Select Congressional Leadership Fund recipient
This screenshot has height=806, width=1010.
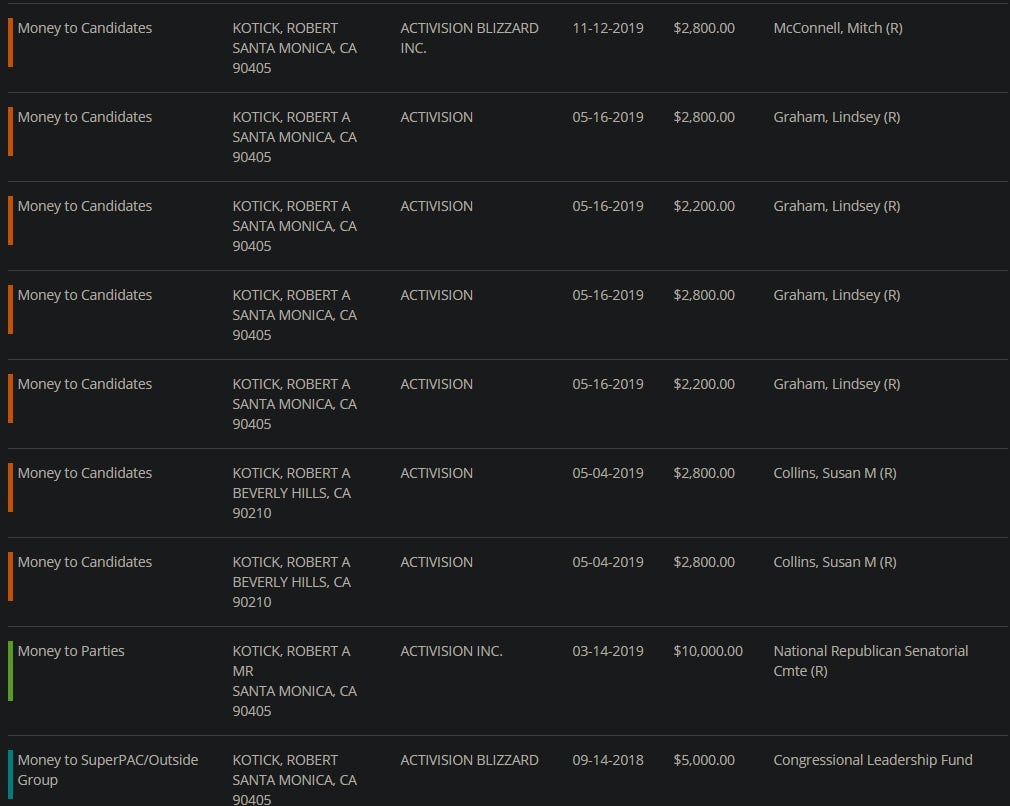pos(872,760)
